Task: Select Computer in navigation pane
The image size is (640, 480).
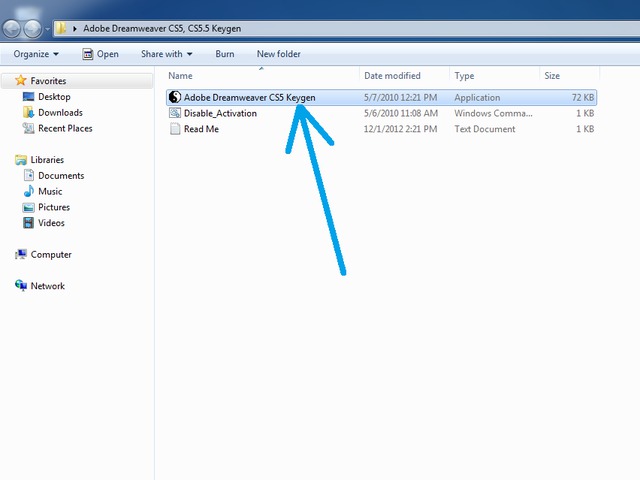Action: click(51, 255)
